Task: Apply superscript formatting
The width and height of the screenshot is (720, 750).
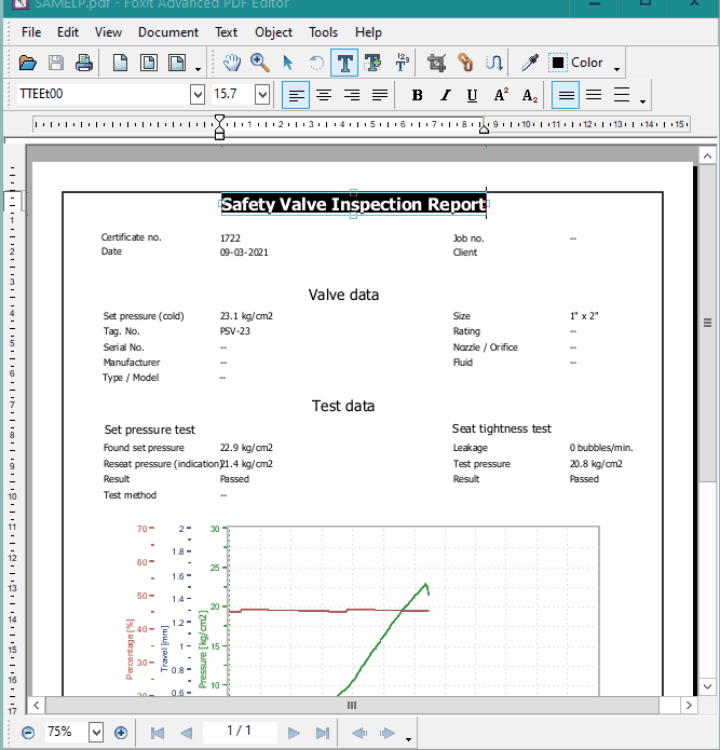Action: pyautogui.click(x=501, y=95)
